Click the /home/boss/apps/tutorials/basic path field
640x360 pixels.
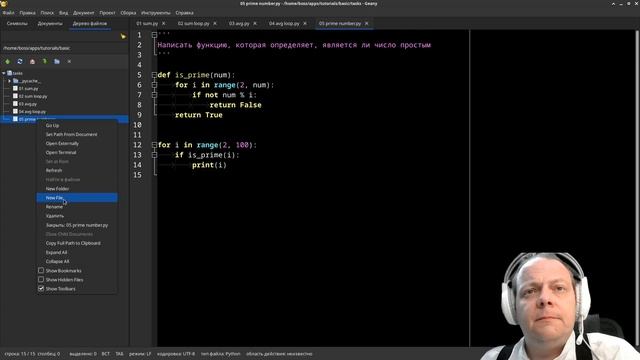pyautogui.click(x=64, y=48)
